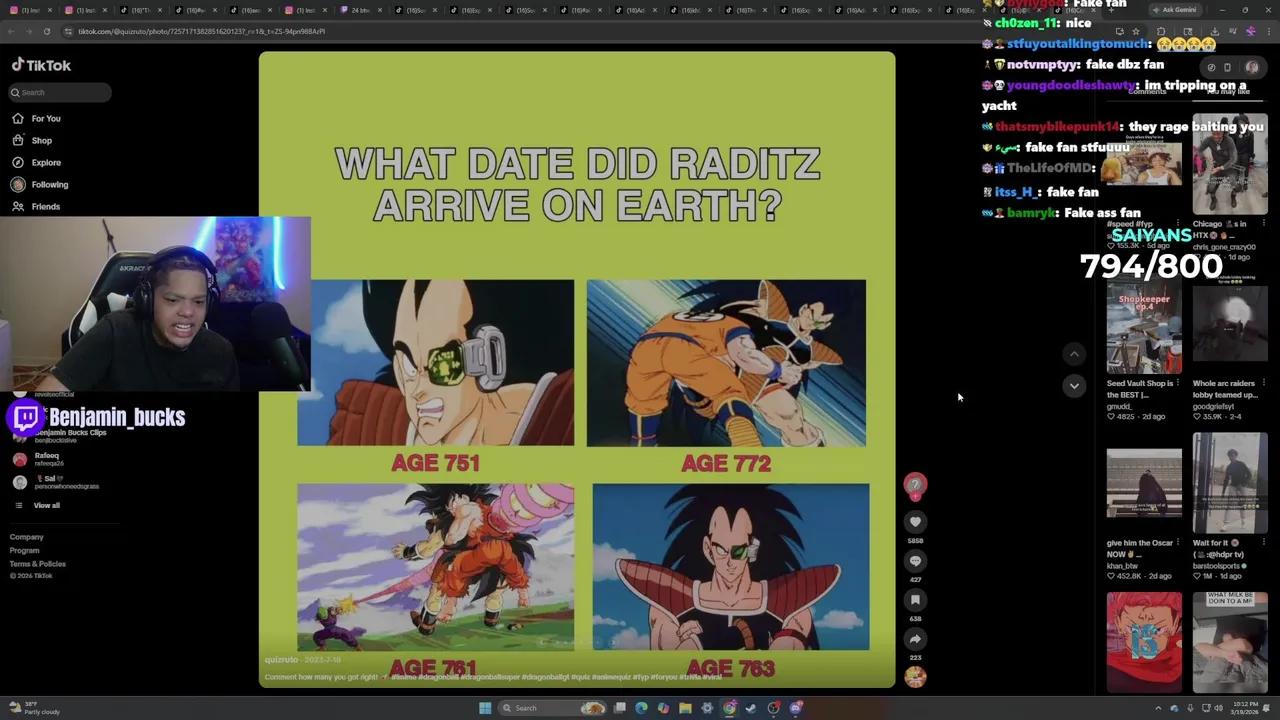The height and width of the screenshot is (720, 1280).
Task: Bookmark page with the star icon
Action: click(x=1135, y=31)
